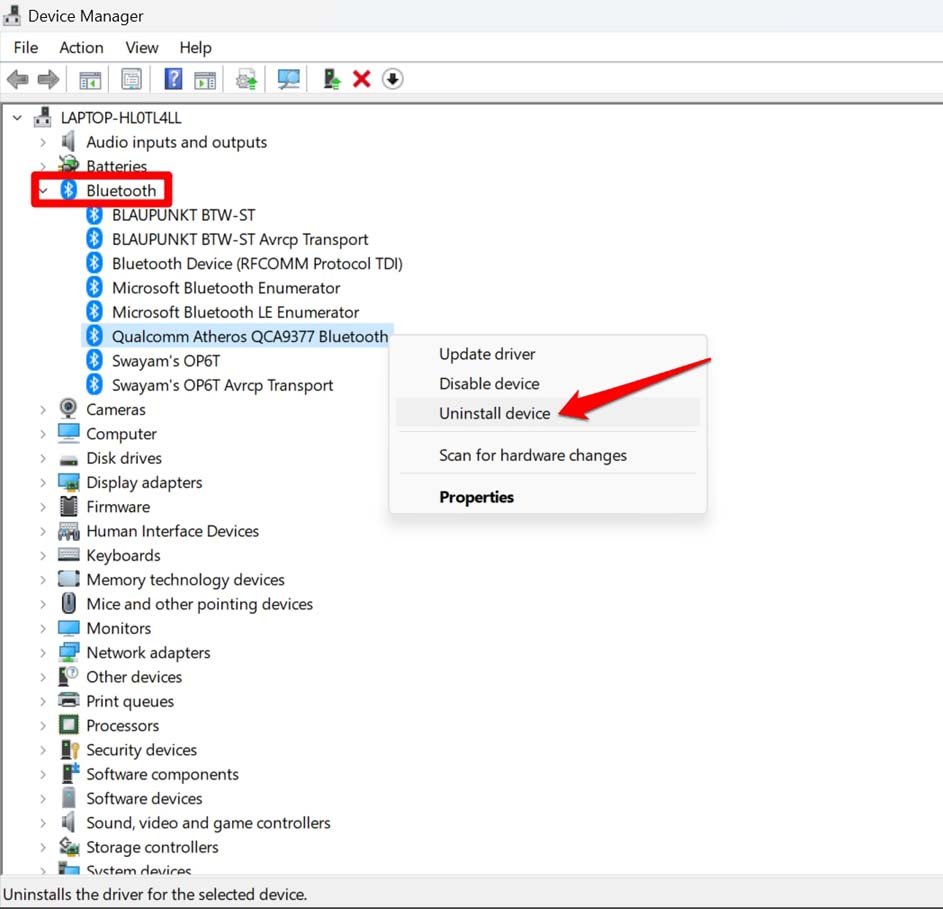Select Microsoft Bluetooth Enumerator
The height and width of the screenshot is (909, 943).
point(226,288)
